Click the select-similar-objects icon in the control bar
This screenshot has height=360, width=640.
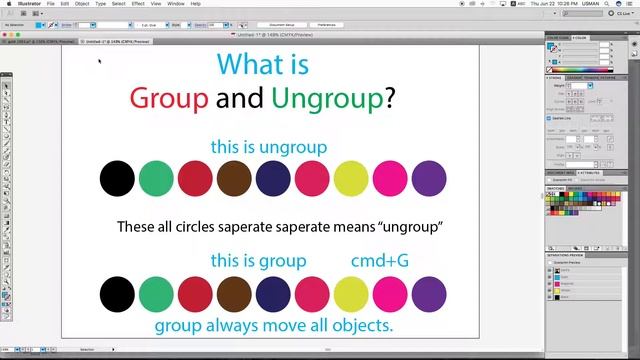click(x=243, y=25)
